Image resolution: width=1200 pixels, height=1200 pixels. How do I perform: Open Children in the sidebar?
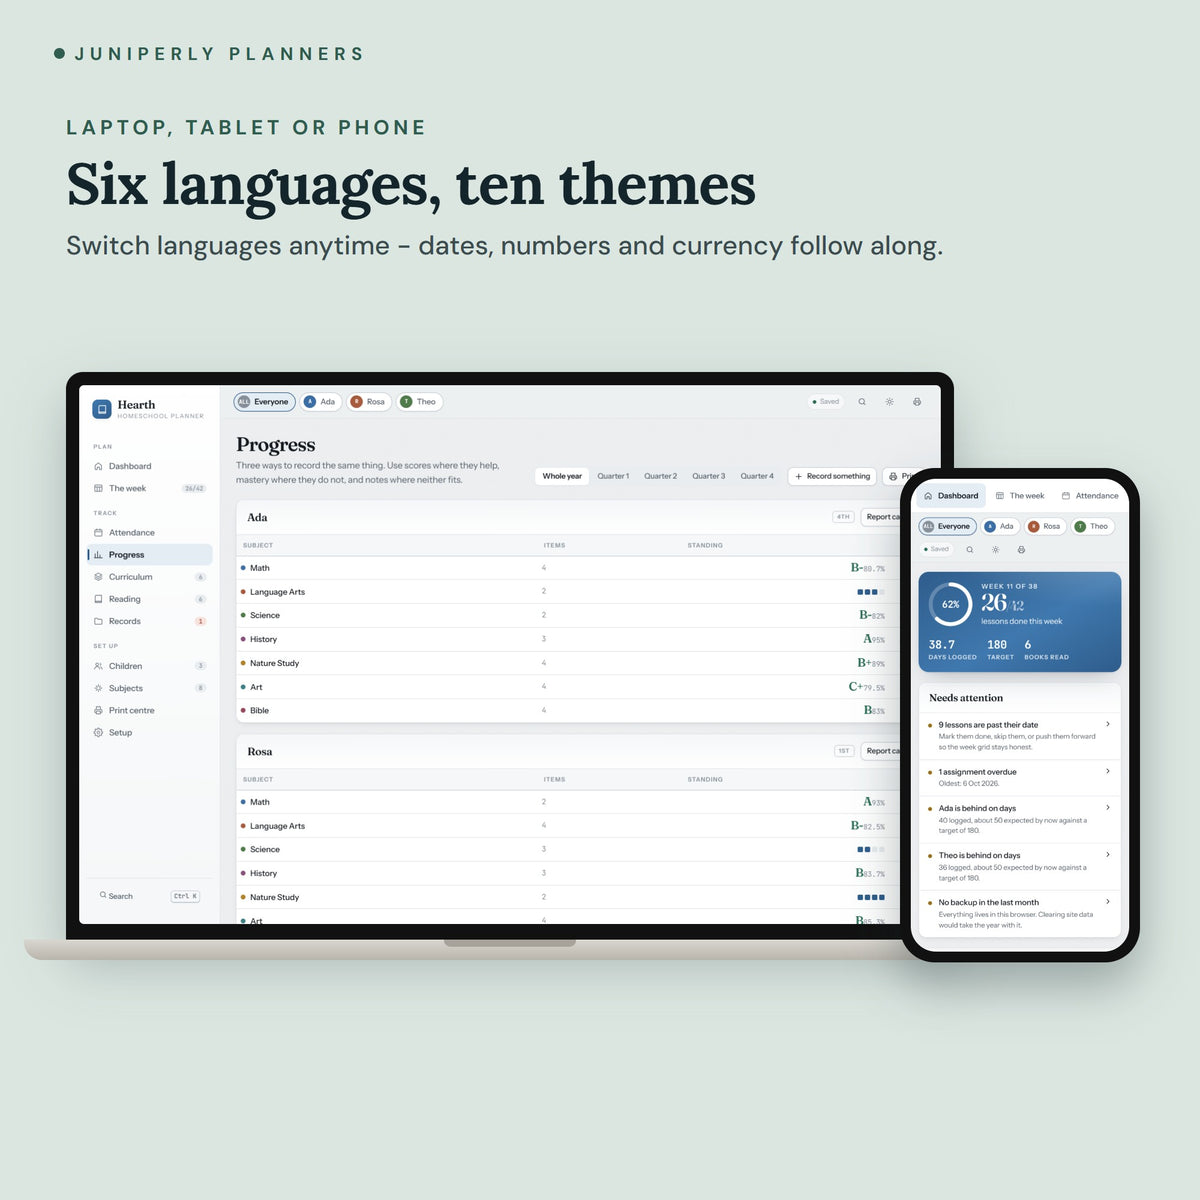(150, 666)
